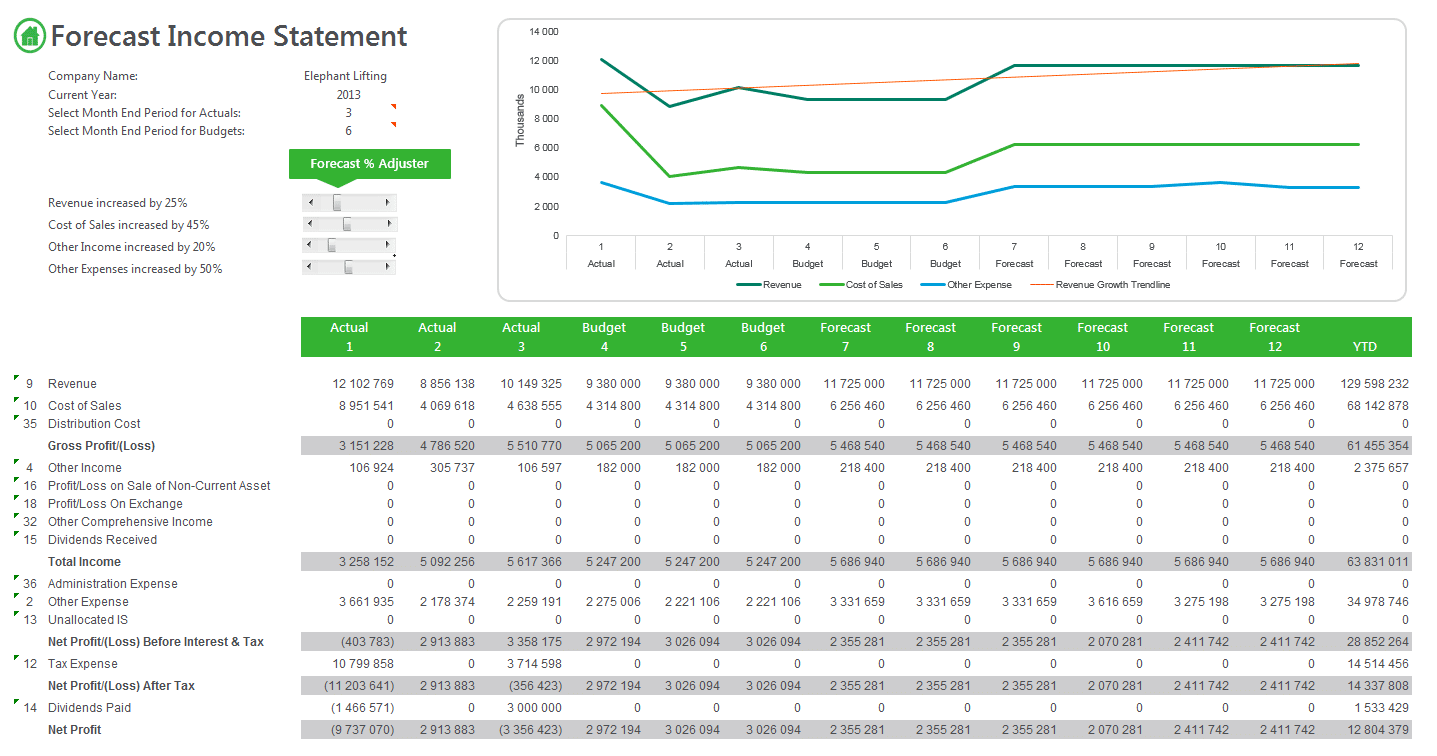Click the Tax Expense row label
The width and height of the screenshot is (1437, 756).
tap(83, 664)
